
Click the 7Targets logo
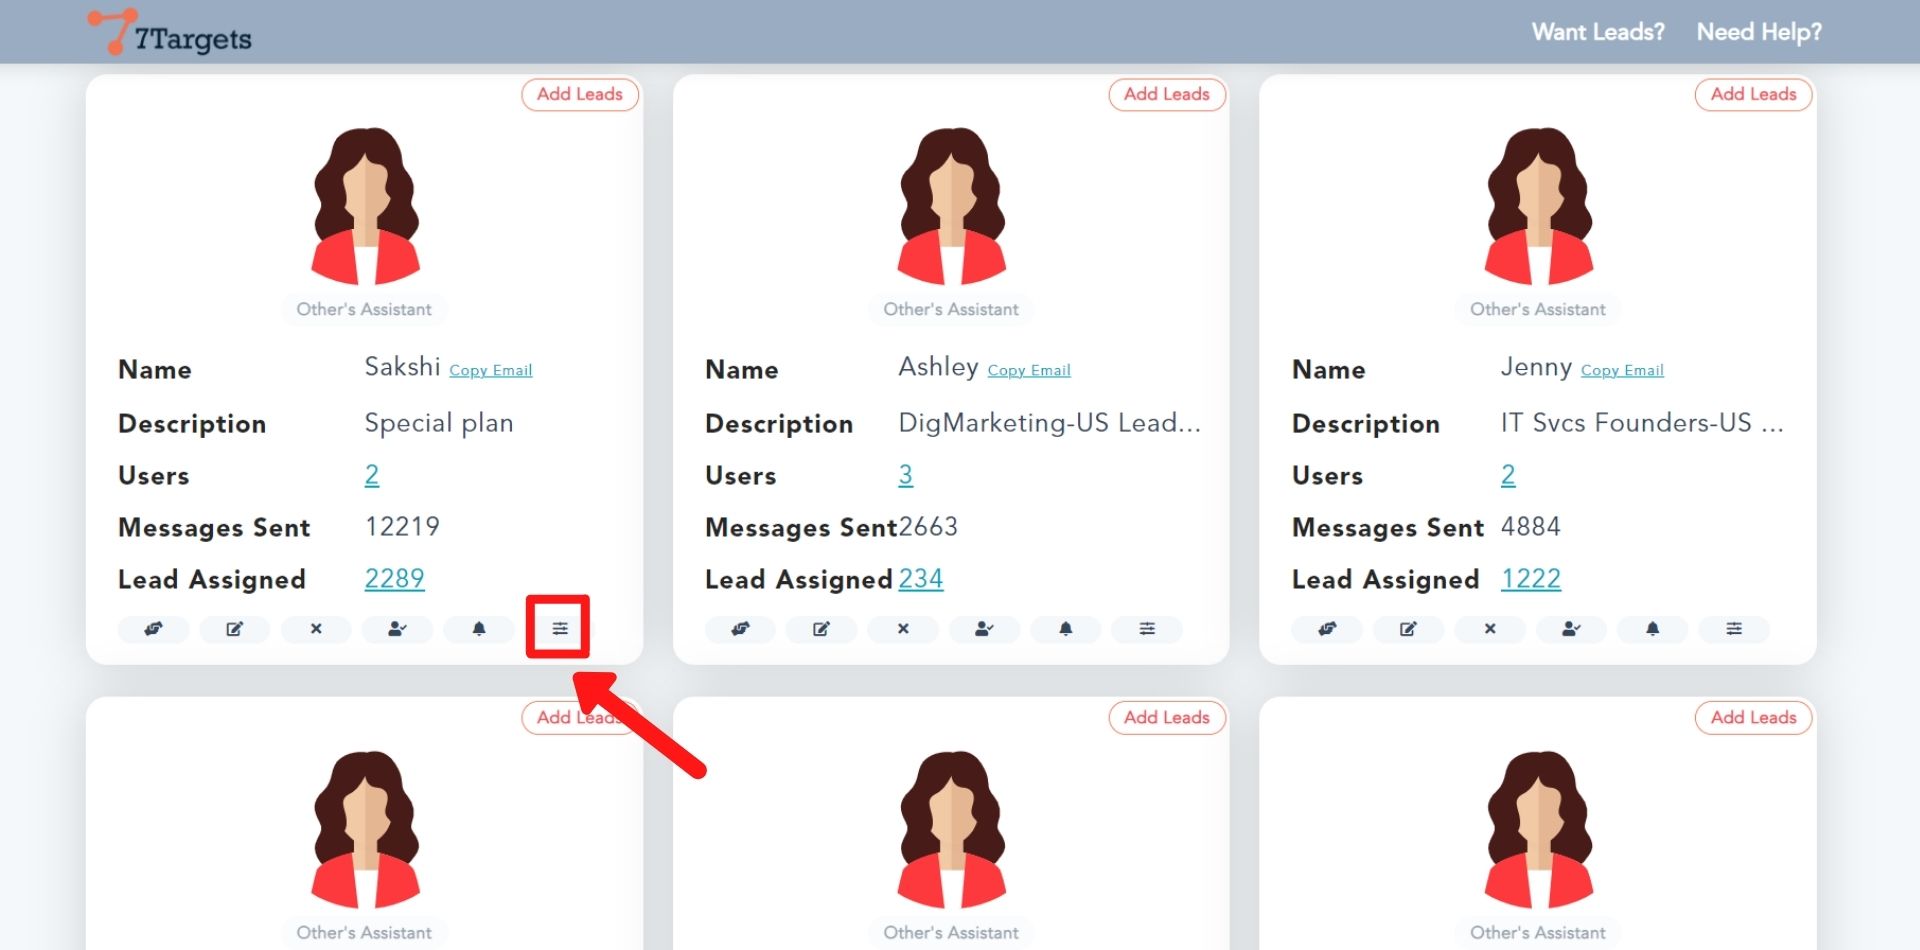[x=170, y=33]
